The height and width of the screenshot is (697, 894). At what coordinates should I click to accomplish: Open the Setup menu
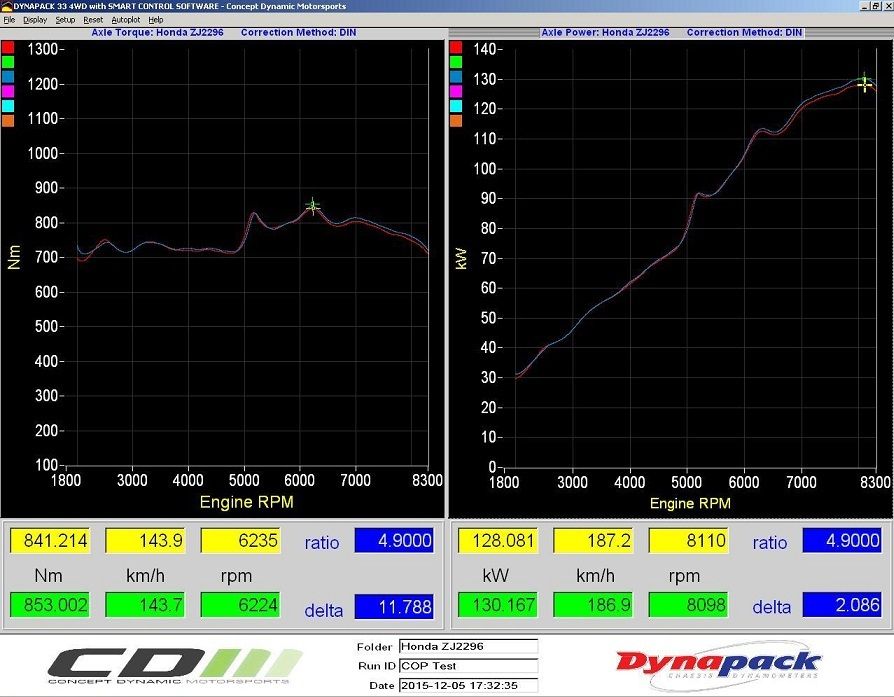63,19
